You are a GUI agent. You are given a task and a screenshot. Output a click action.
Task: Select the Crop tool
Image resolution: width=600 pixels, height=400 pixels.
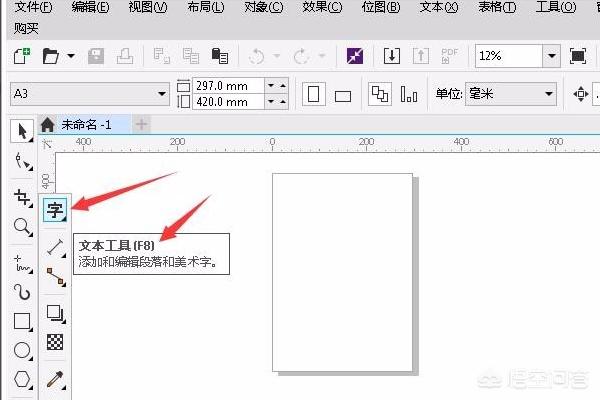coord(21,196)
